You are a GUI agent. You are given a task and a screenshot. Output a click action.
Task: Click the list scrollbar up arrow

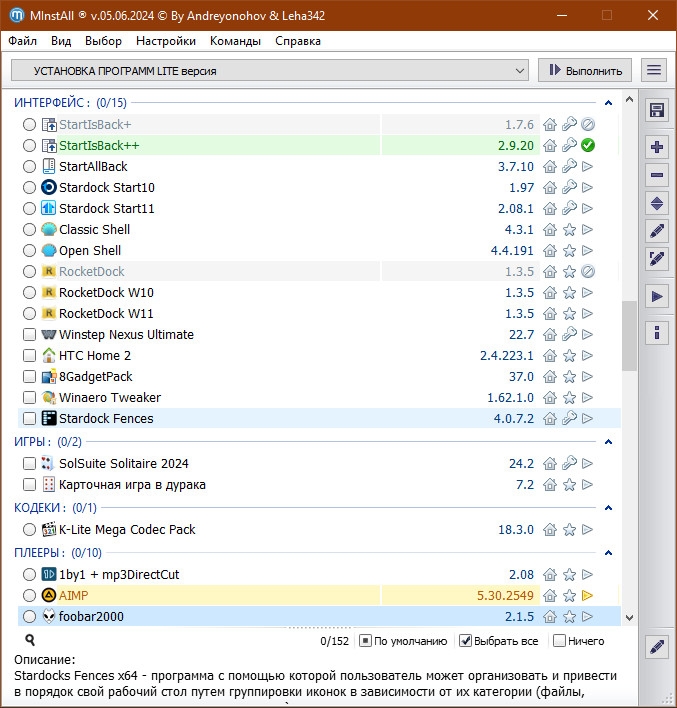point(629,100)
